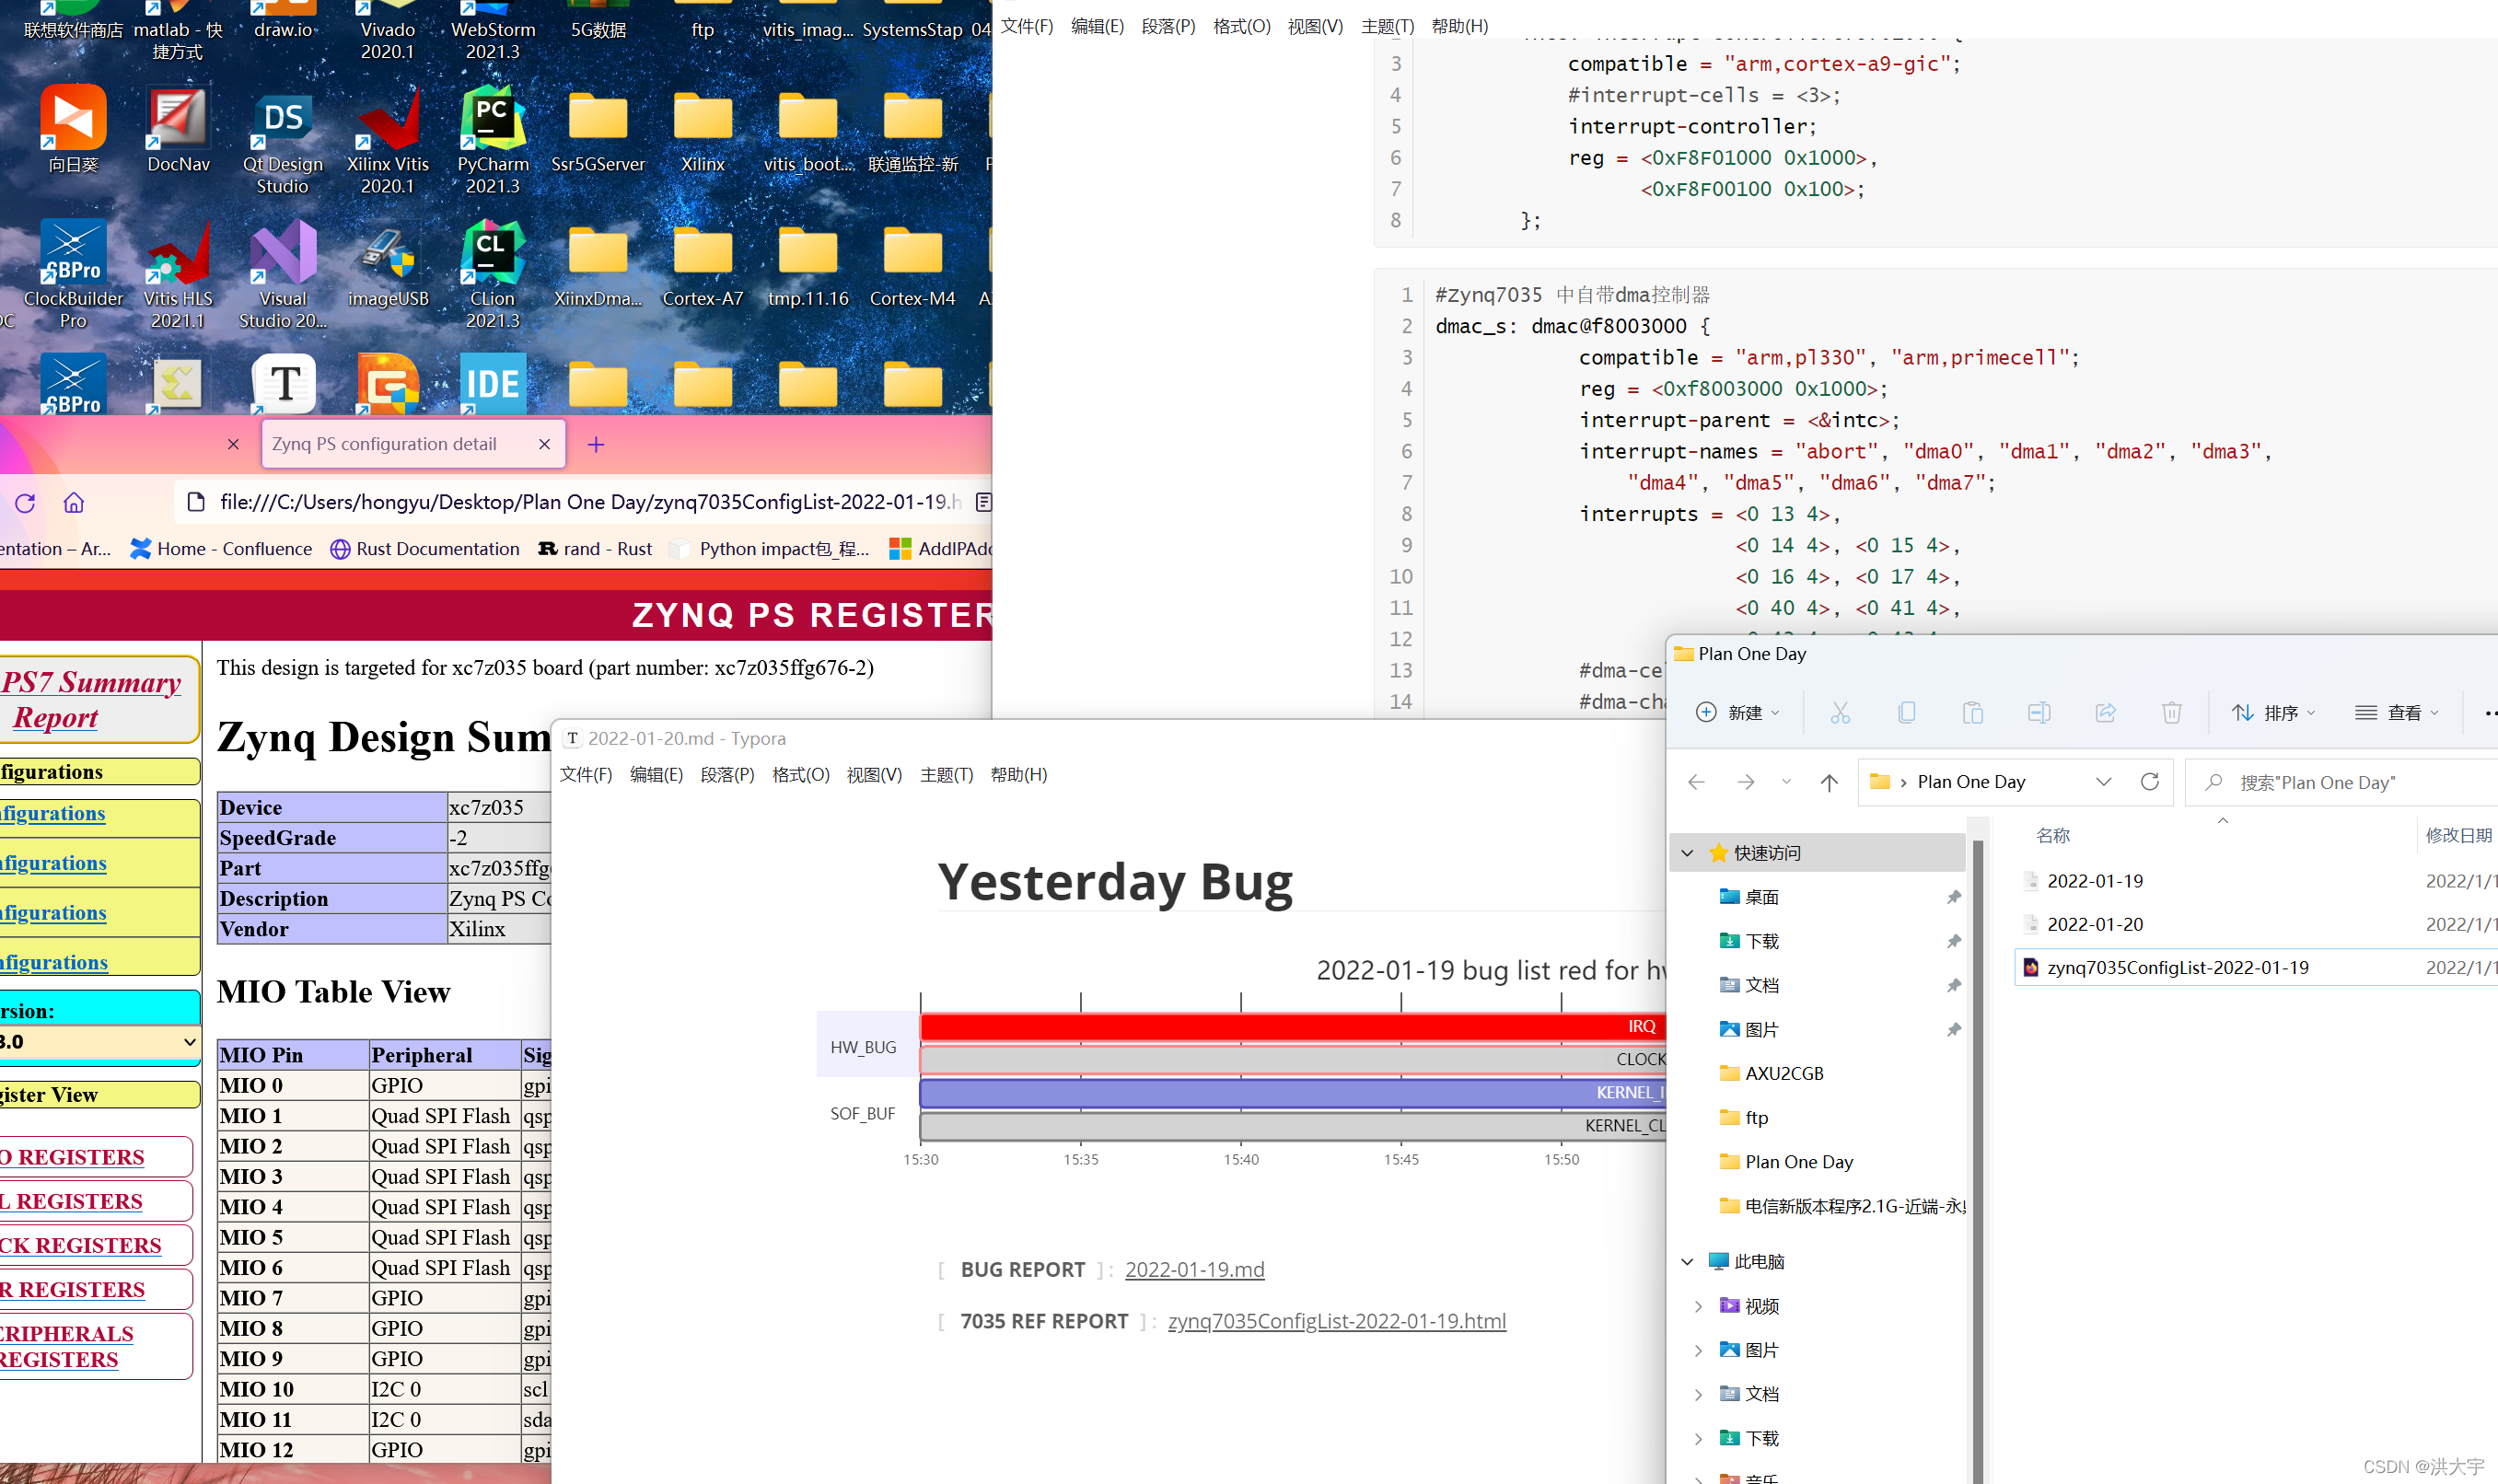Launch ClockBuilder Pro desktop shortcut
Viewport: 2498px width, 1484px height.
tap(73, 275)
